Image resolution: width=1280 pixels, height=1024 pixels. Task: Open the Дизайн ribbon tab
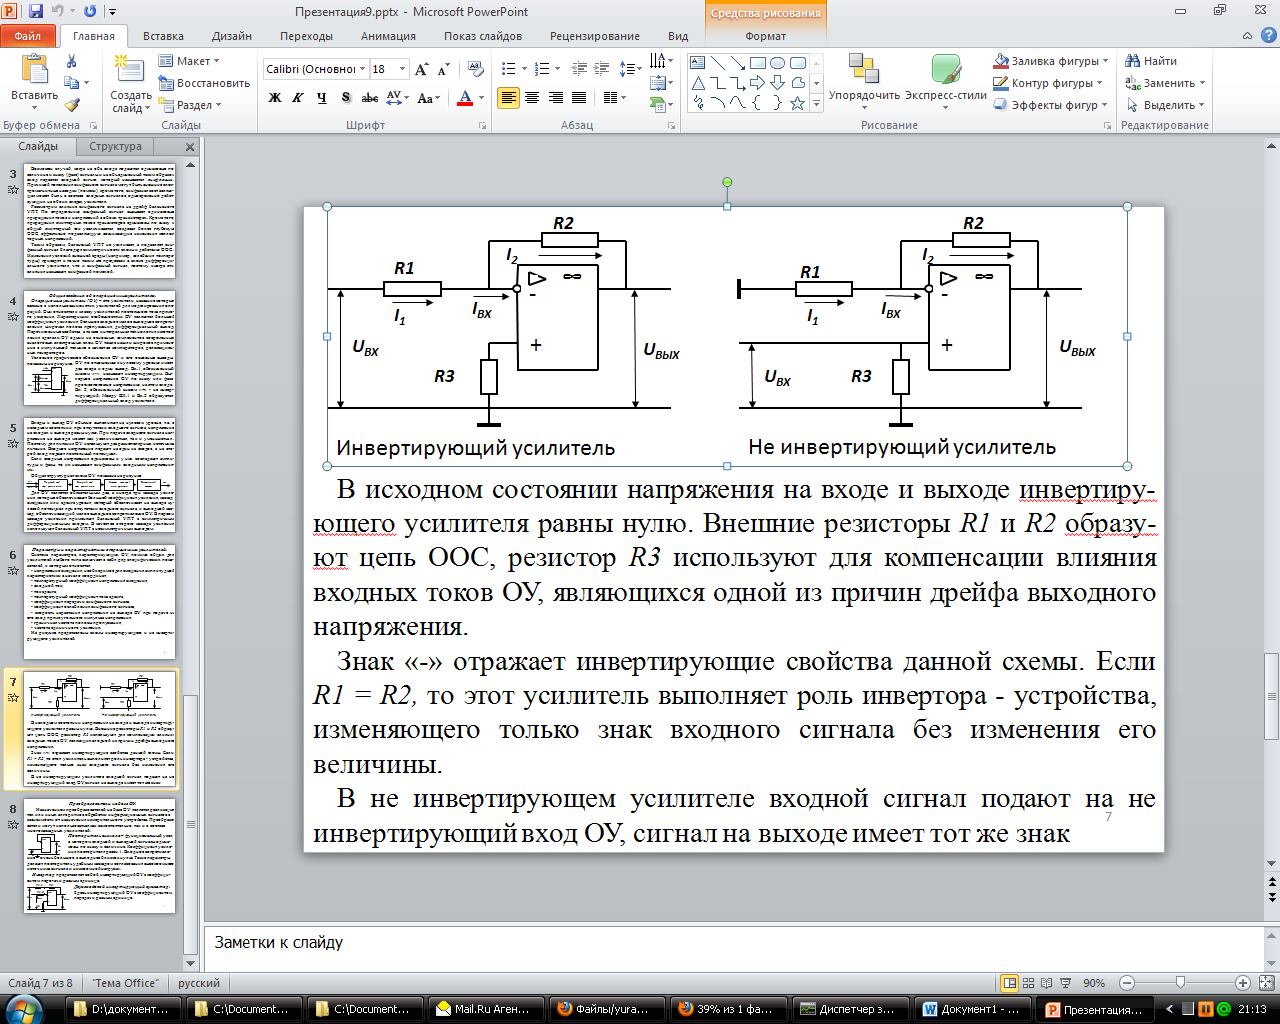[x=232, y=36]
